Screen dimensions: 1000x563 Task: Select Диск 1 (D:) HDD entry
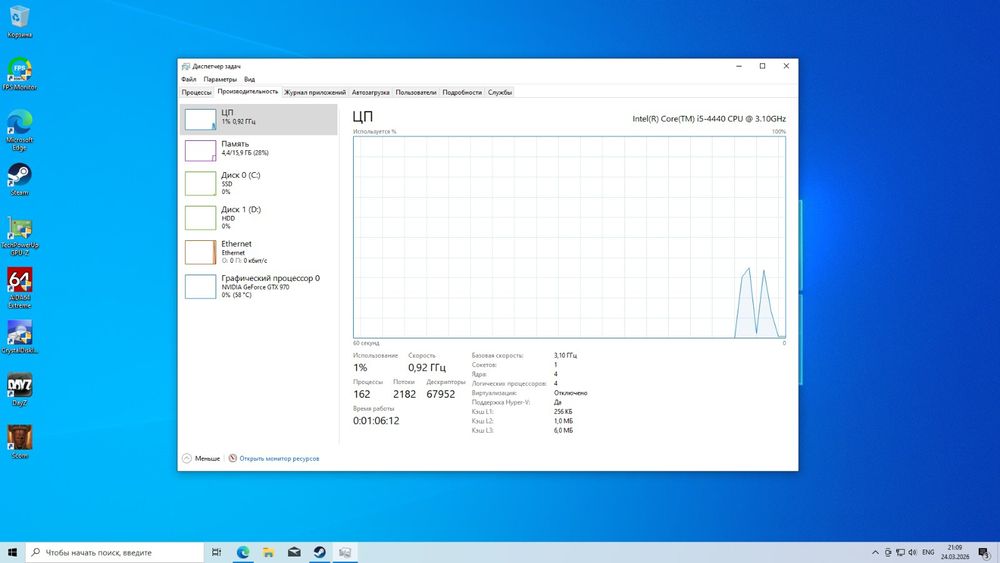click(258, 217)
